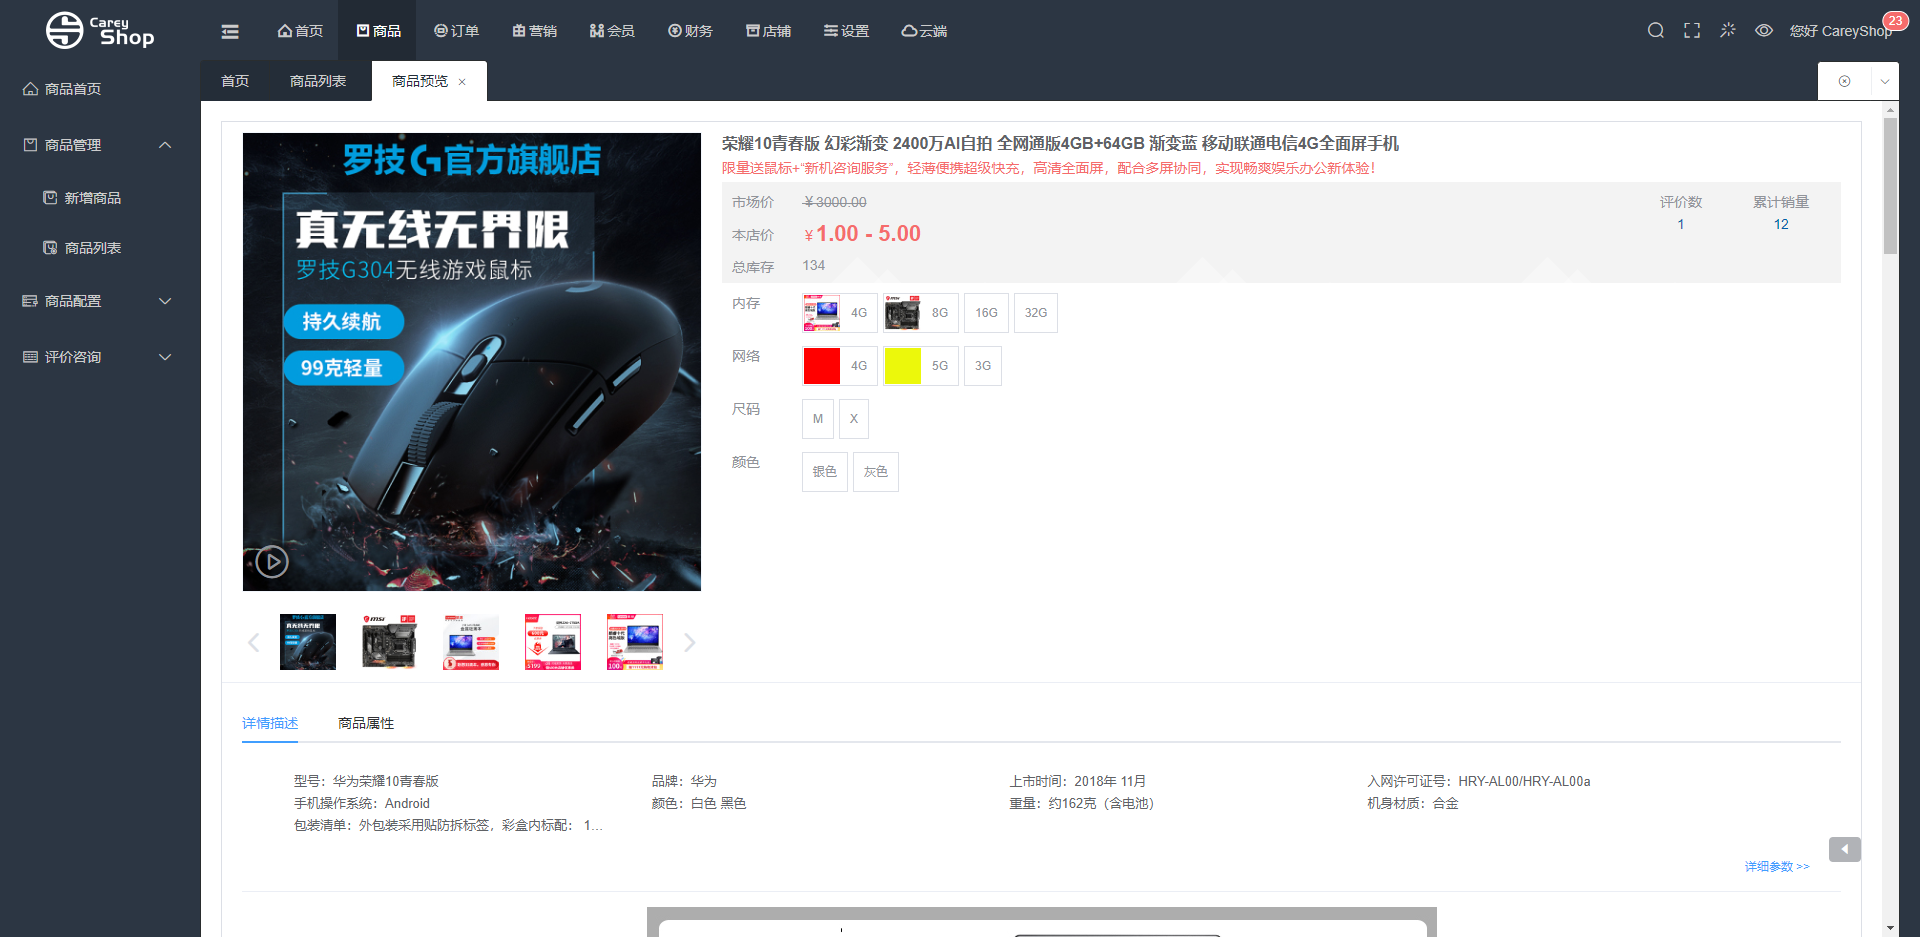Click the main product image

[472, 362]
